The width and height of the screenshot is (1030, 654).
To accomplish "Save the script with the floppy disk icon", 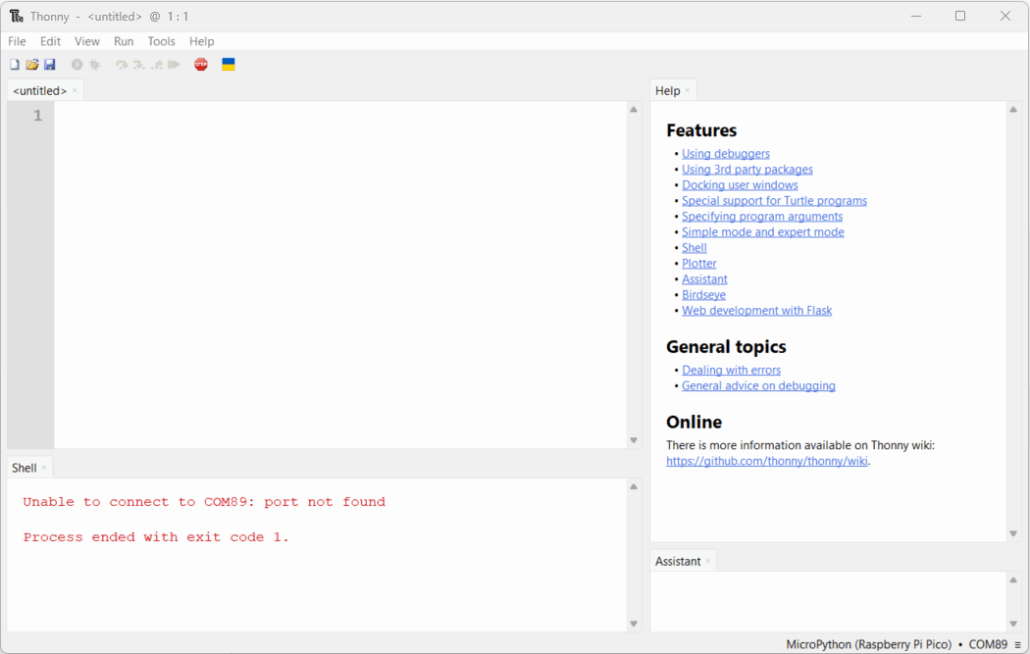I will coord(50,64).
